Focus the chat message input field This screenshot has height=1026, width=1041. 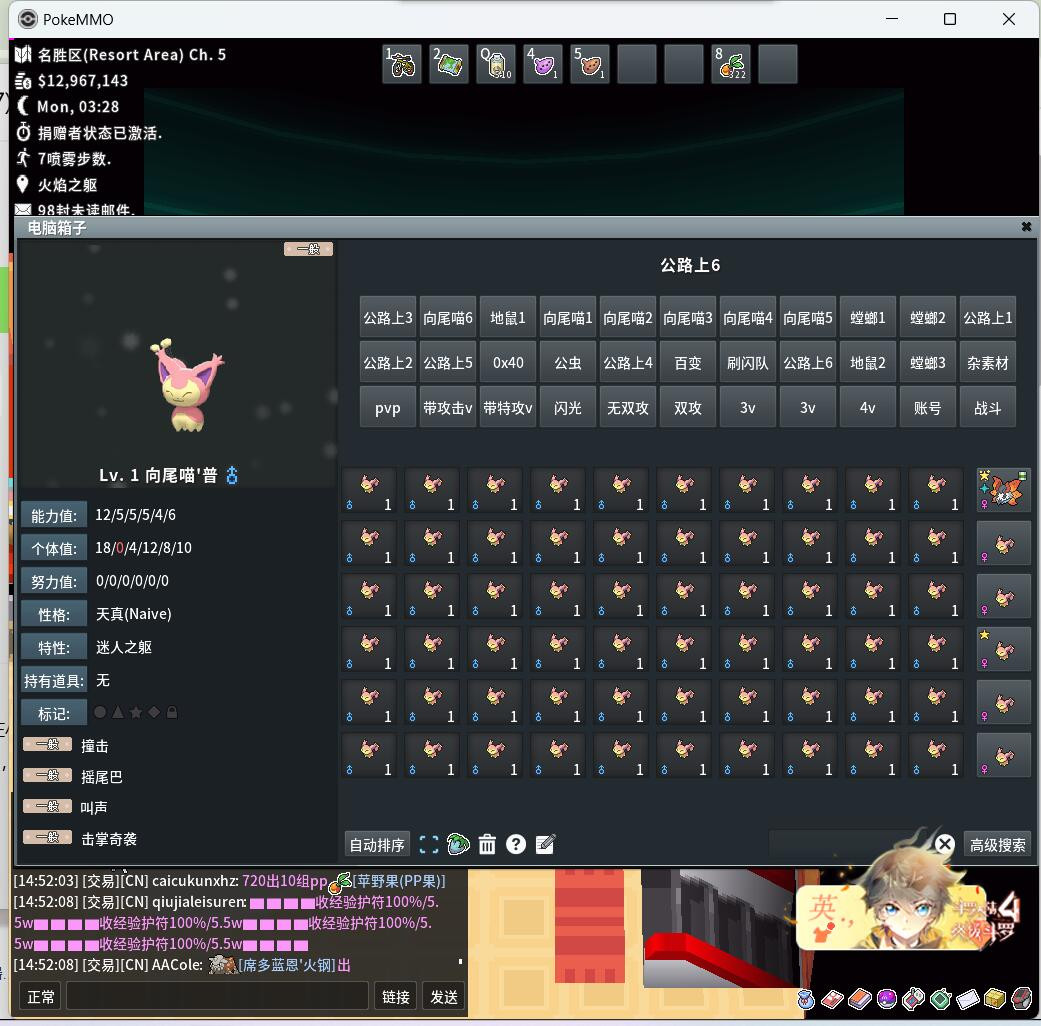pyautogui.click(x=218, y=997)
